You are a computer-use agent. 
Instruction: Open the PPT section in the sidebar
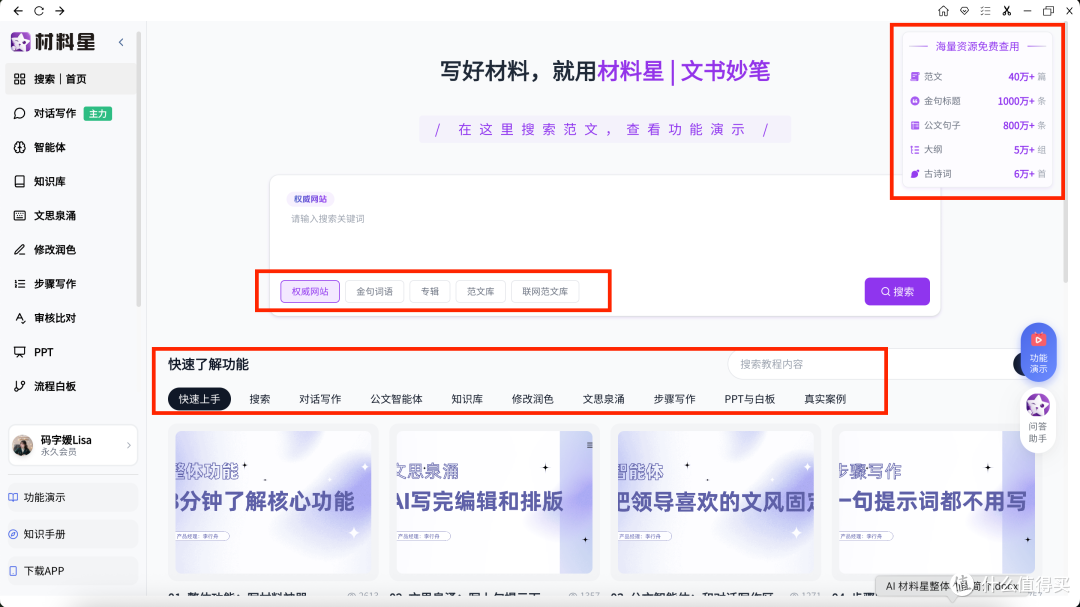click(70, 352)
